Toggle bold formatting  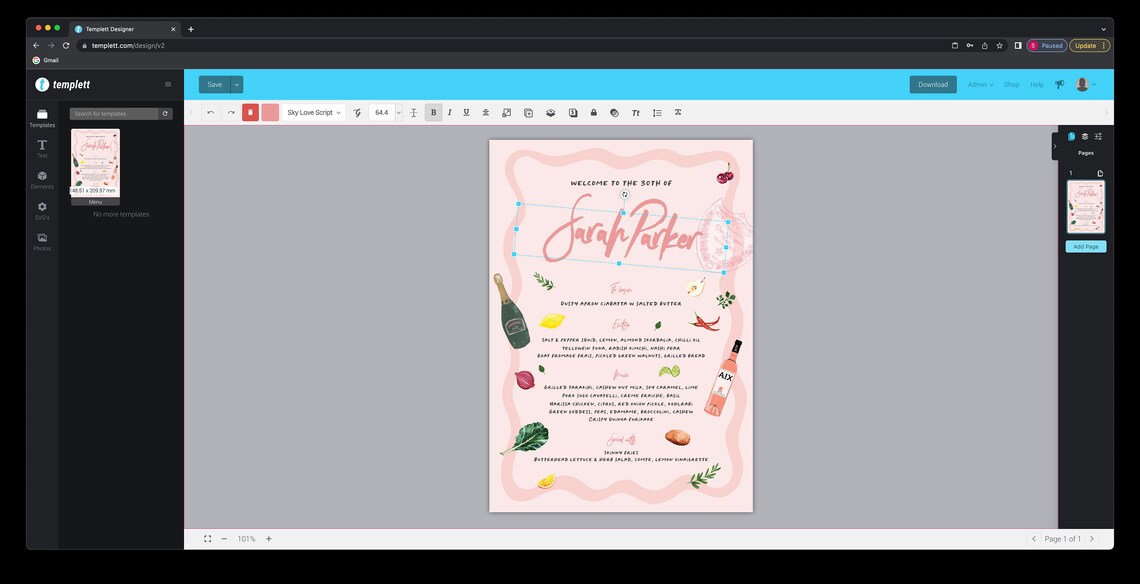pos(433,112)
